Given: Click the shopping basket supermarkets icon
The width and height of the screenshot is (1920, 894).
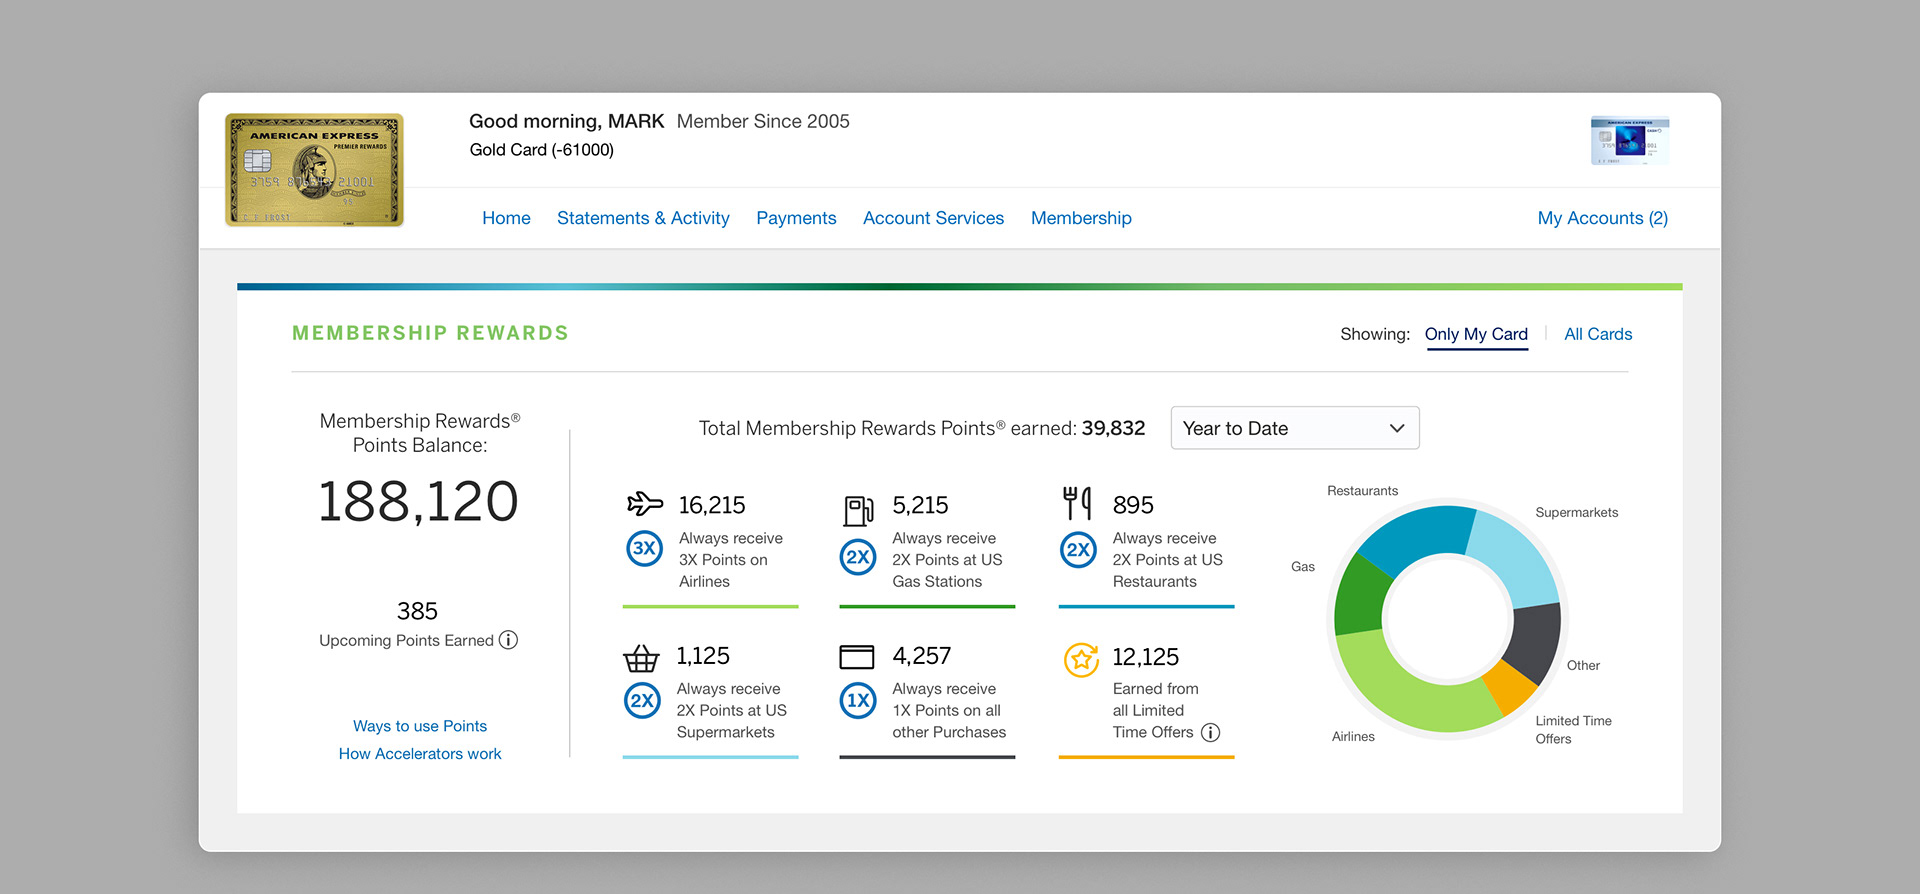Looking at the screenshot, I should coord(641,658).
